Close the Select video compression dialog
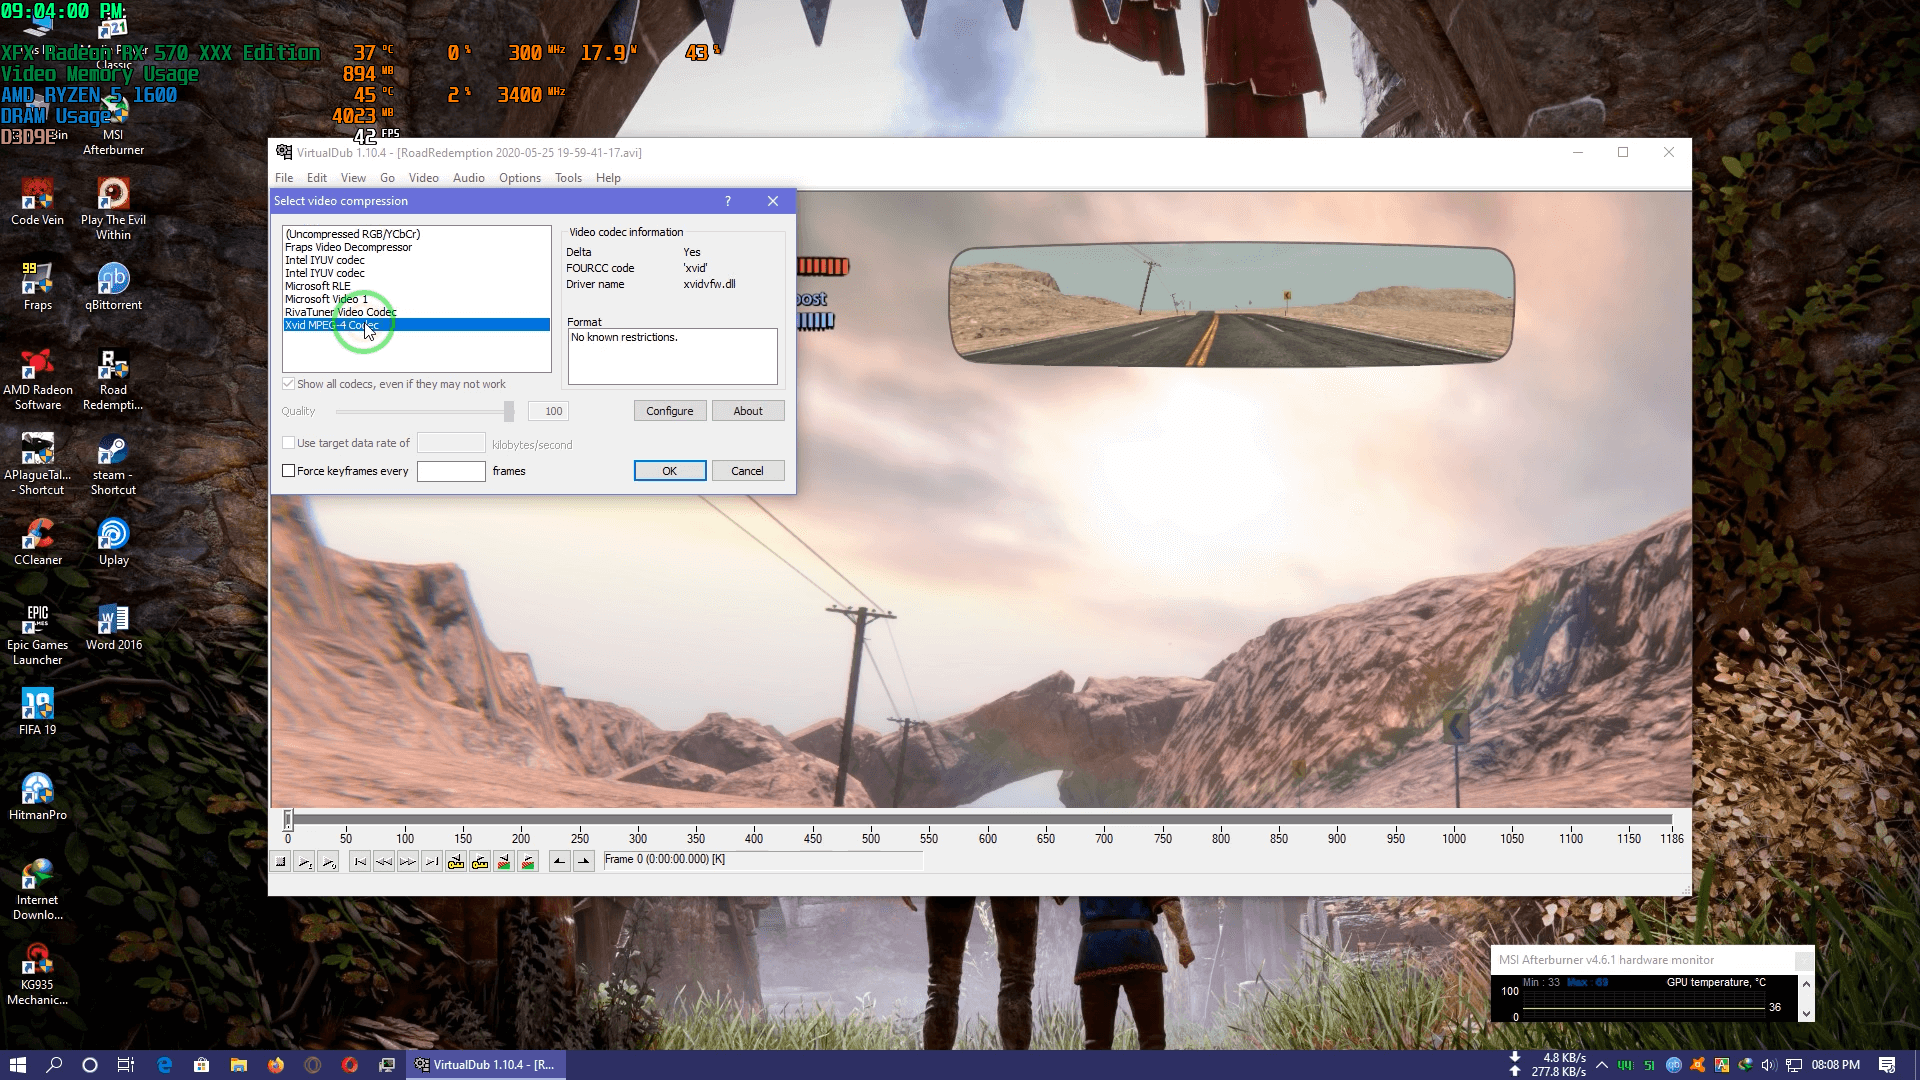The height and width of the screenshot is (1080, 1920). point(773,201)
